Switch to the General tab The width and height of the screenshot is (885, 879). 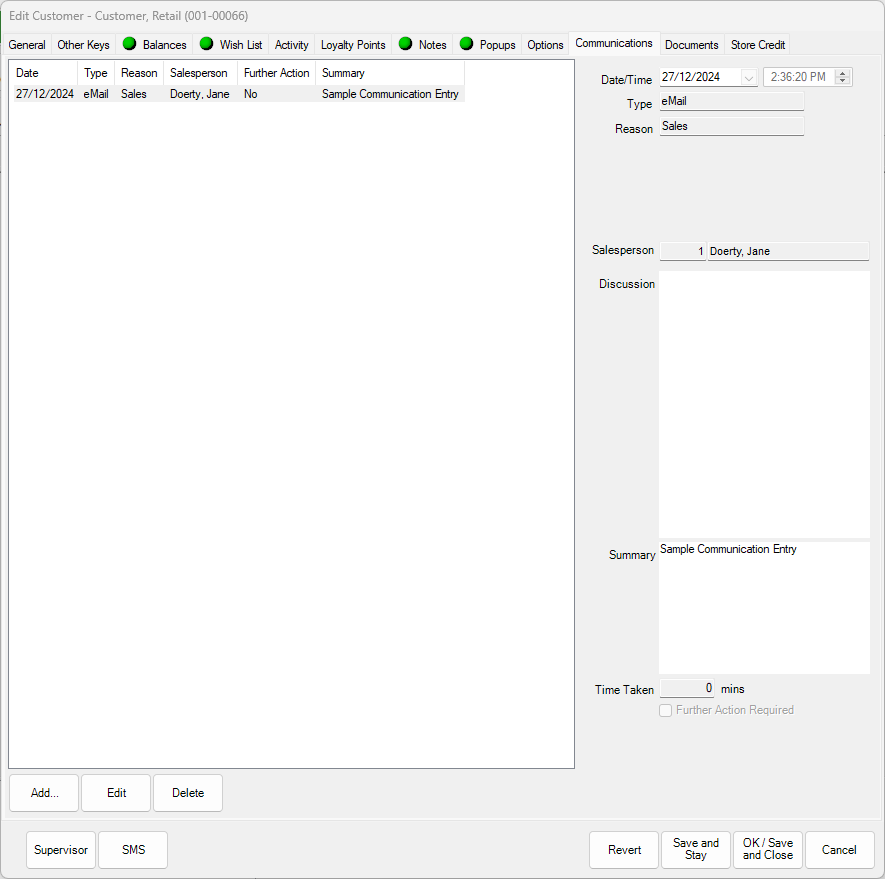pos(27,44)
